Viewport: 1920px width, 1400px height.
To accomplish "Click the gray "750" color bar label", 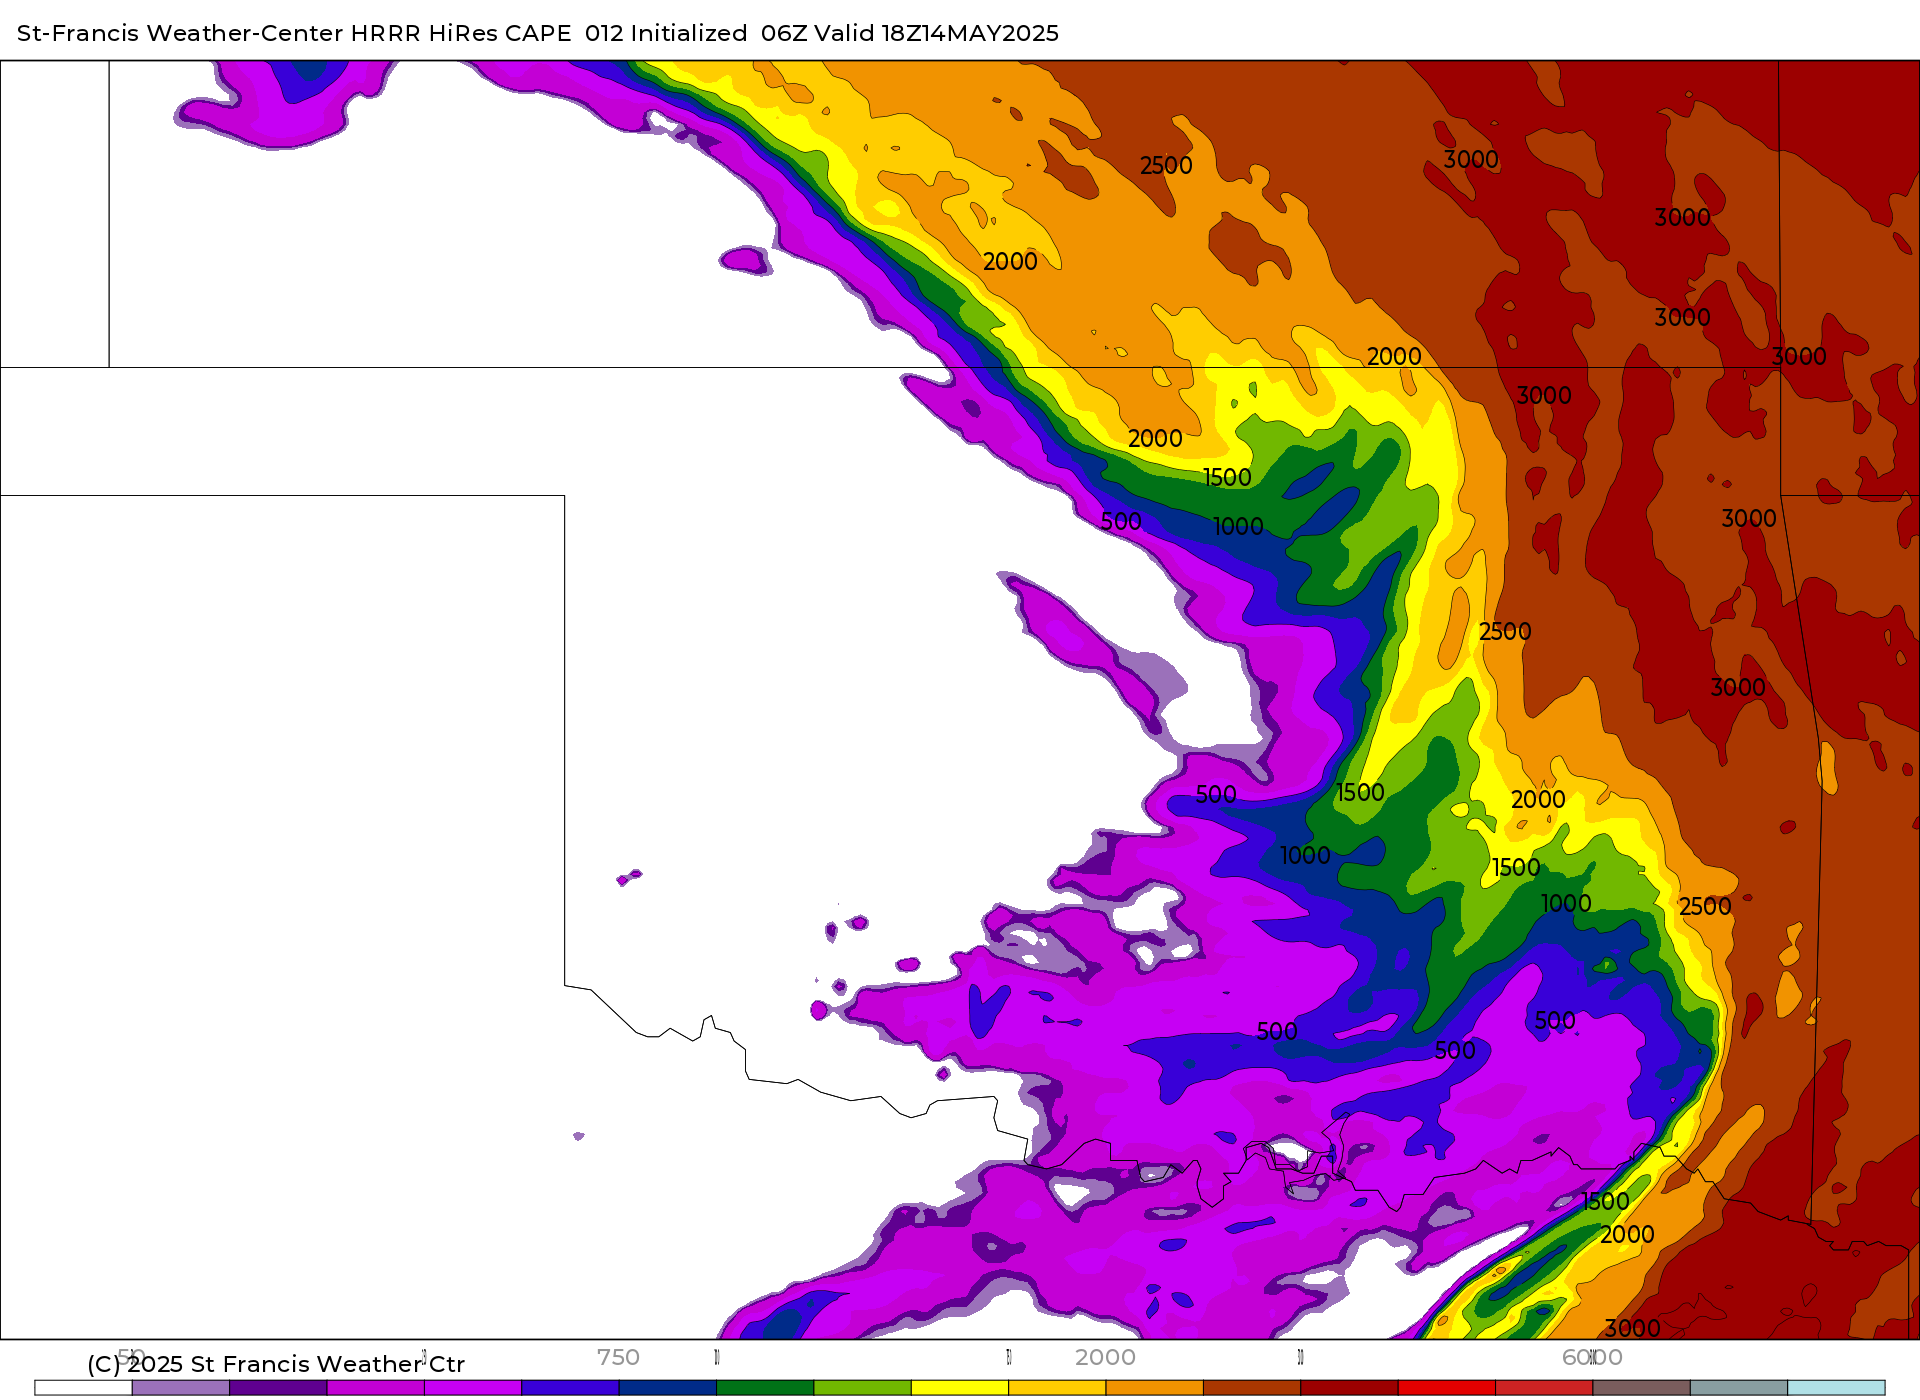I will (x=618, y=1357).
